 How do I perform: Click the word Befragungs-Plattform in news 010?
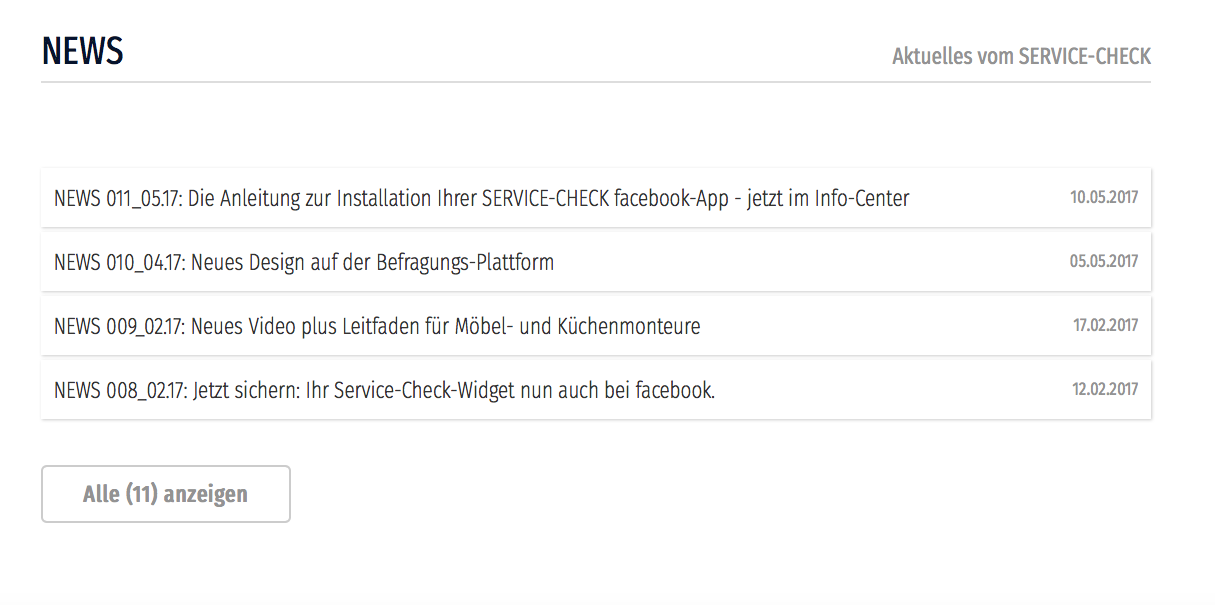(465, 262)
